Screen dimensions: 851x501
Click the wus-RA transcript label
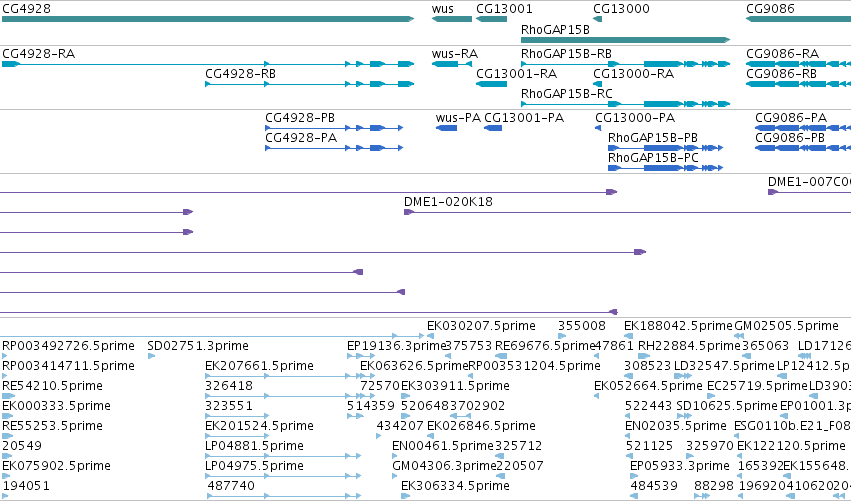pos(455,54)
